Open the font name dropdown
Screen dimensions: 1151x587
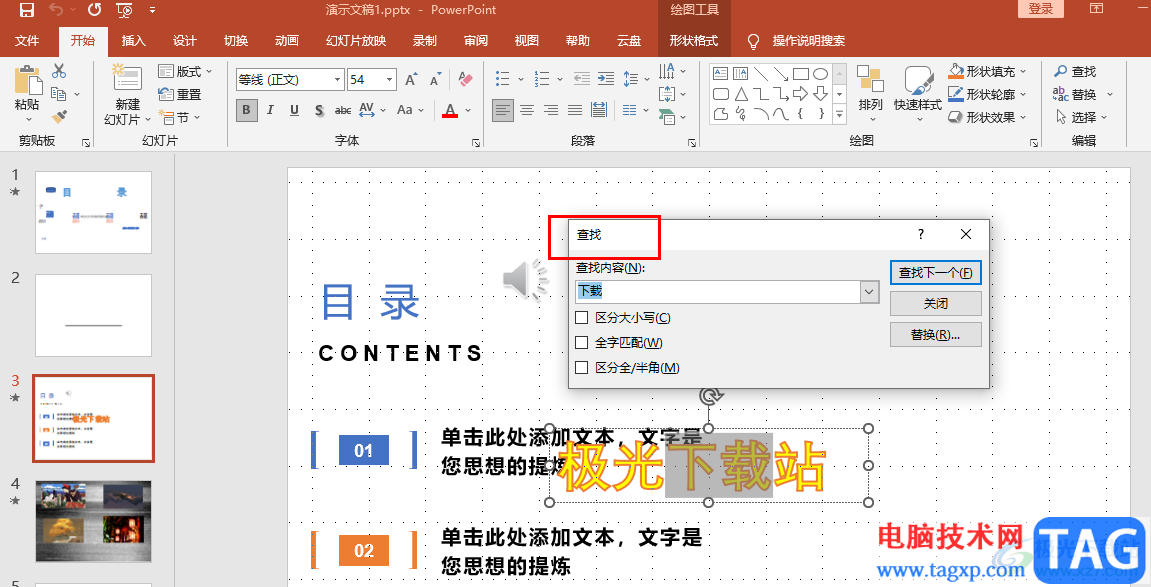[x=338, y=79]
